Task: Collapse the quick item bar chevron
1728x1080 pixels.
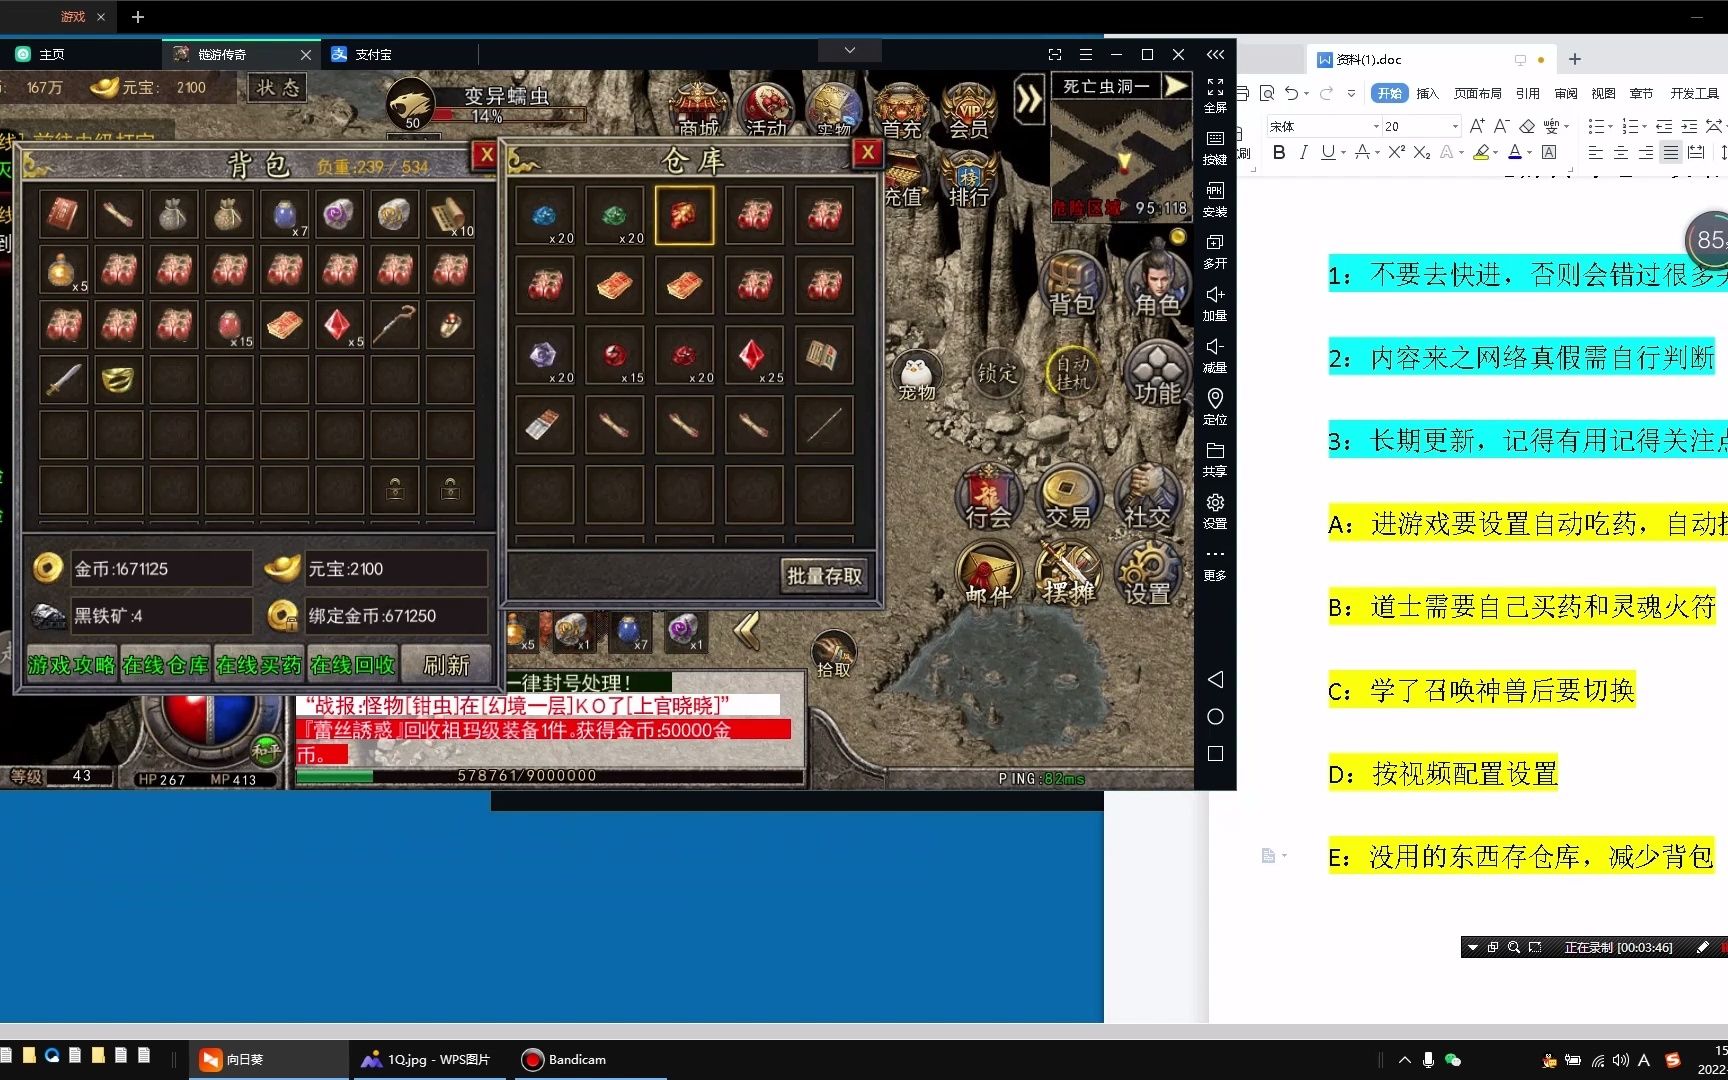Action: coord(746,630)
